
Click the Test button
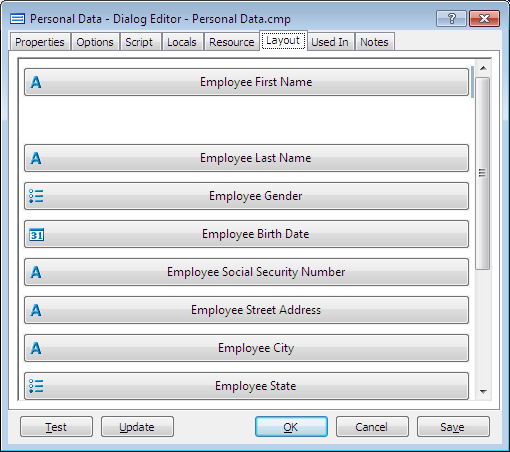coord(56,427)
